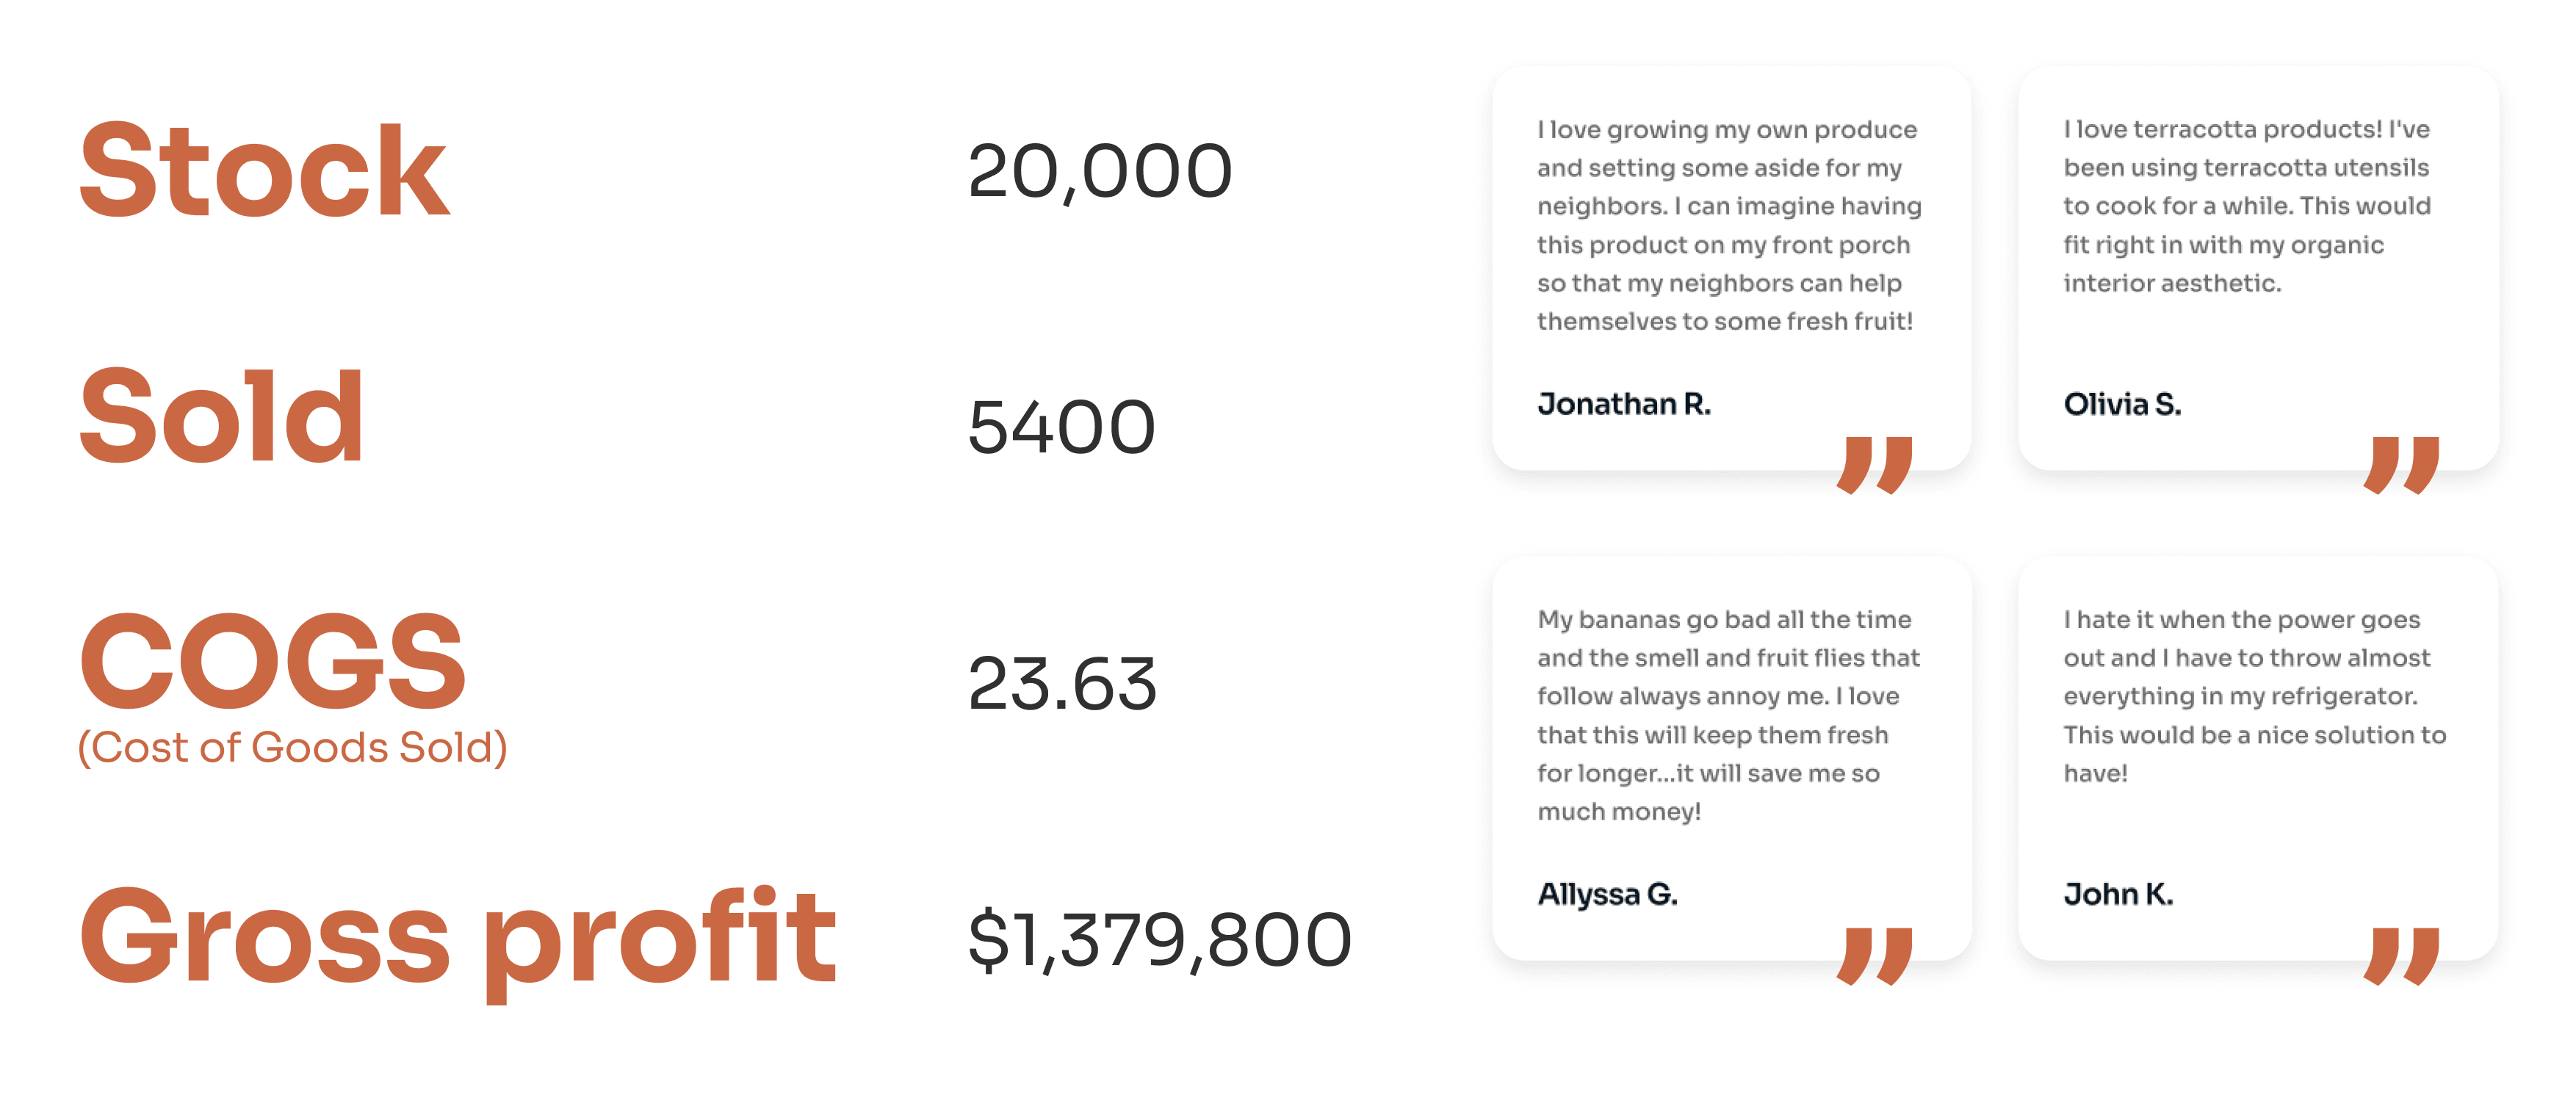Select the 5400 sold value
2576x1098 pixels.
1061,427
